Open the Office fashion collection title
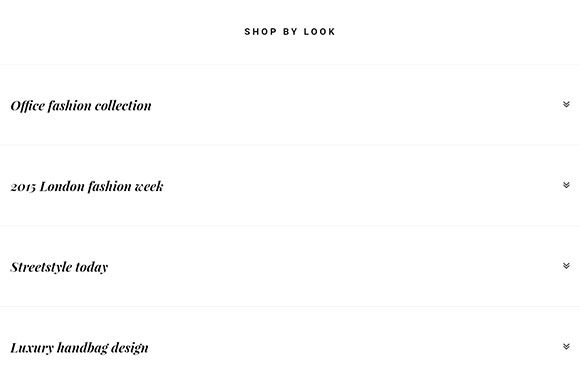Image resolution: width=580 pixels, height=386 pixels. pyautogui.click(x=81, y=106)
